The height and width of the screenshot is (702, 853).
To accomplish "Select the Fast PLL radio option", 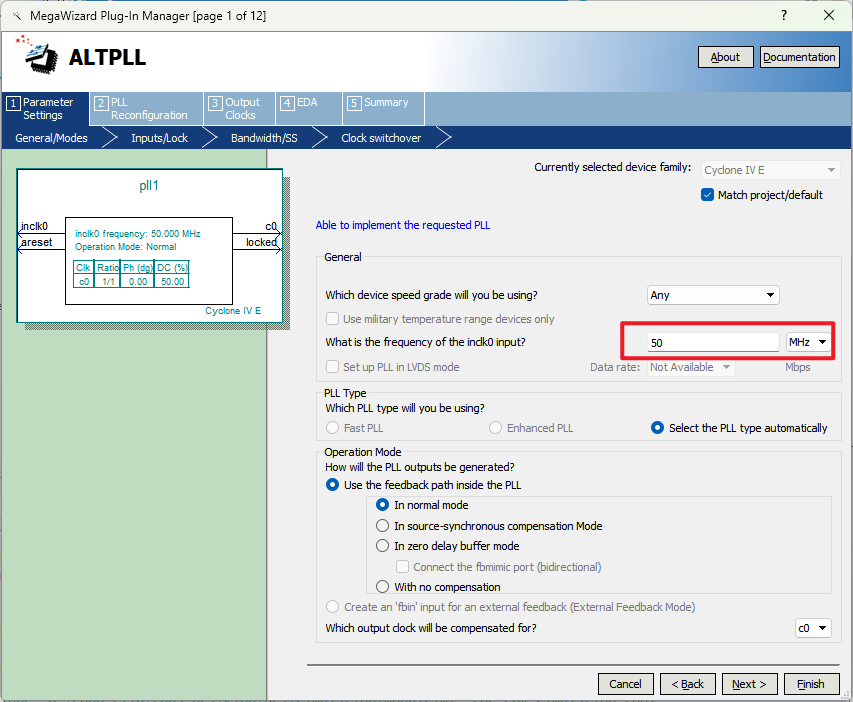I will coord(332,428).
